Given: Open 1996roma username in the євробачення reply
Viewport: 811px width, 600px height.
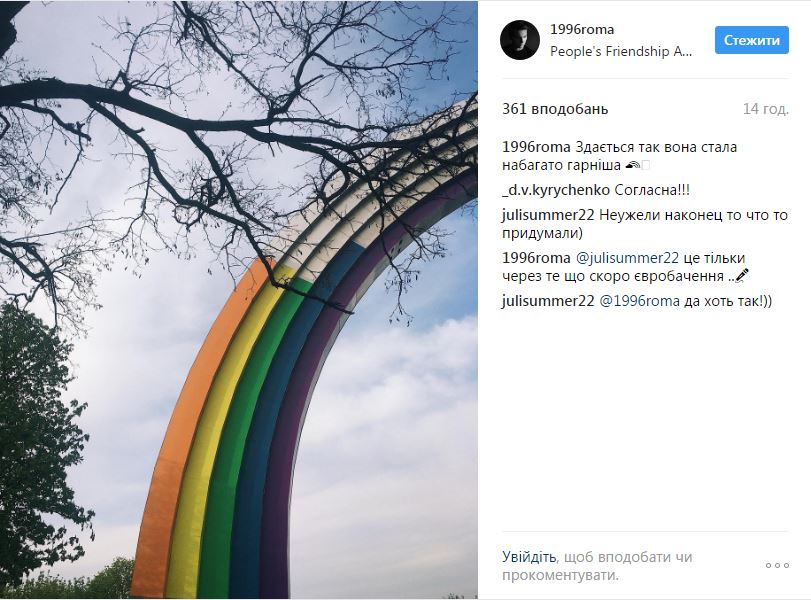Looking at the screenshot, I should pos(536,258).
